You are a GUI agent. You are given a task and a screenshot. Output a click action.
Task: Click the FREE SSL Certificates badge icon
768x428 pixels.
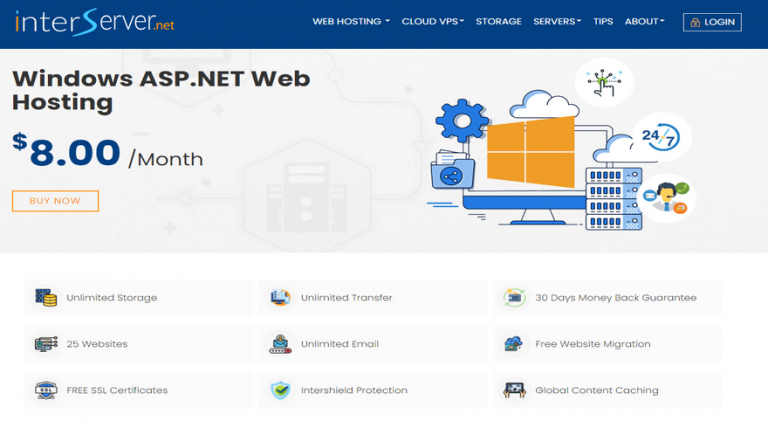point(46,390)
